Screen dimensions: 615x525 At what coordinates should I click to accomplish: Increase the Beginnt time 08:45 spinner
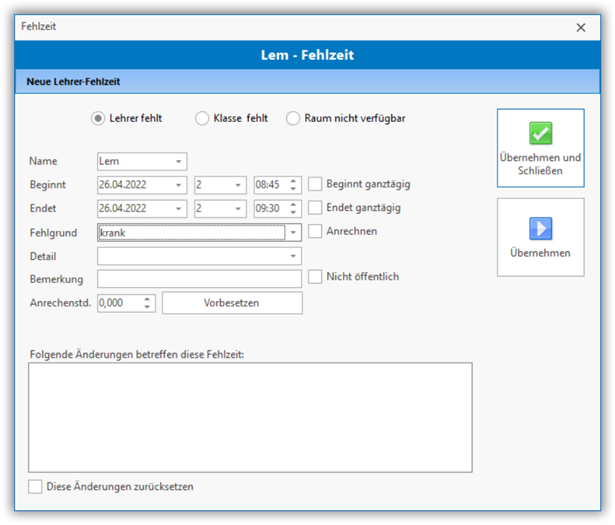pos(293,181)
